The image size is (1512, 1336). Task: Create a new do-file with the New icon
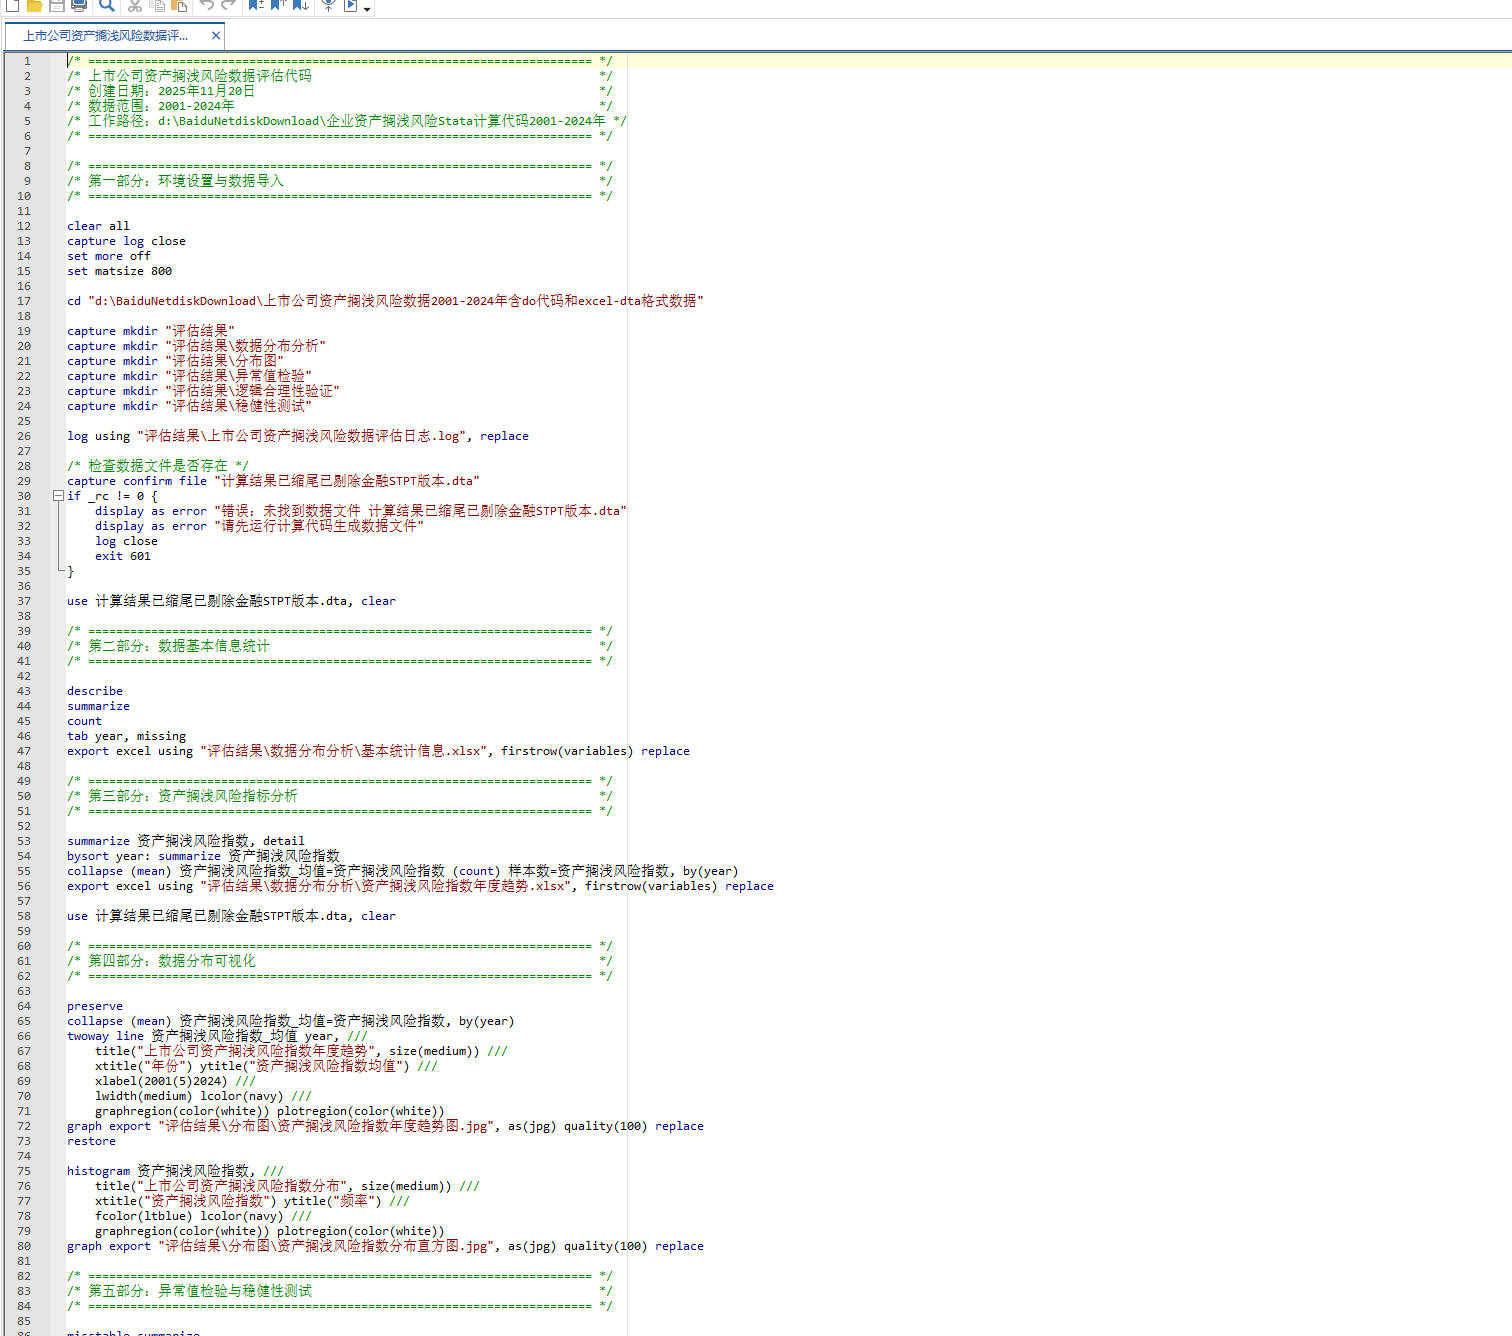coord(12,5)
